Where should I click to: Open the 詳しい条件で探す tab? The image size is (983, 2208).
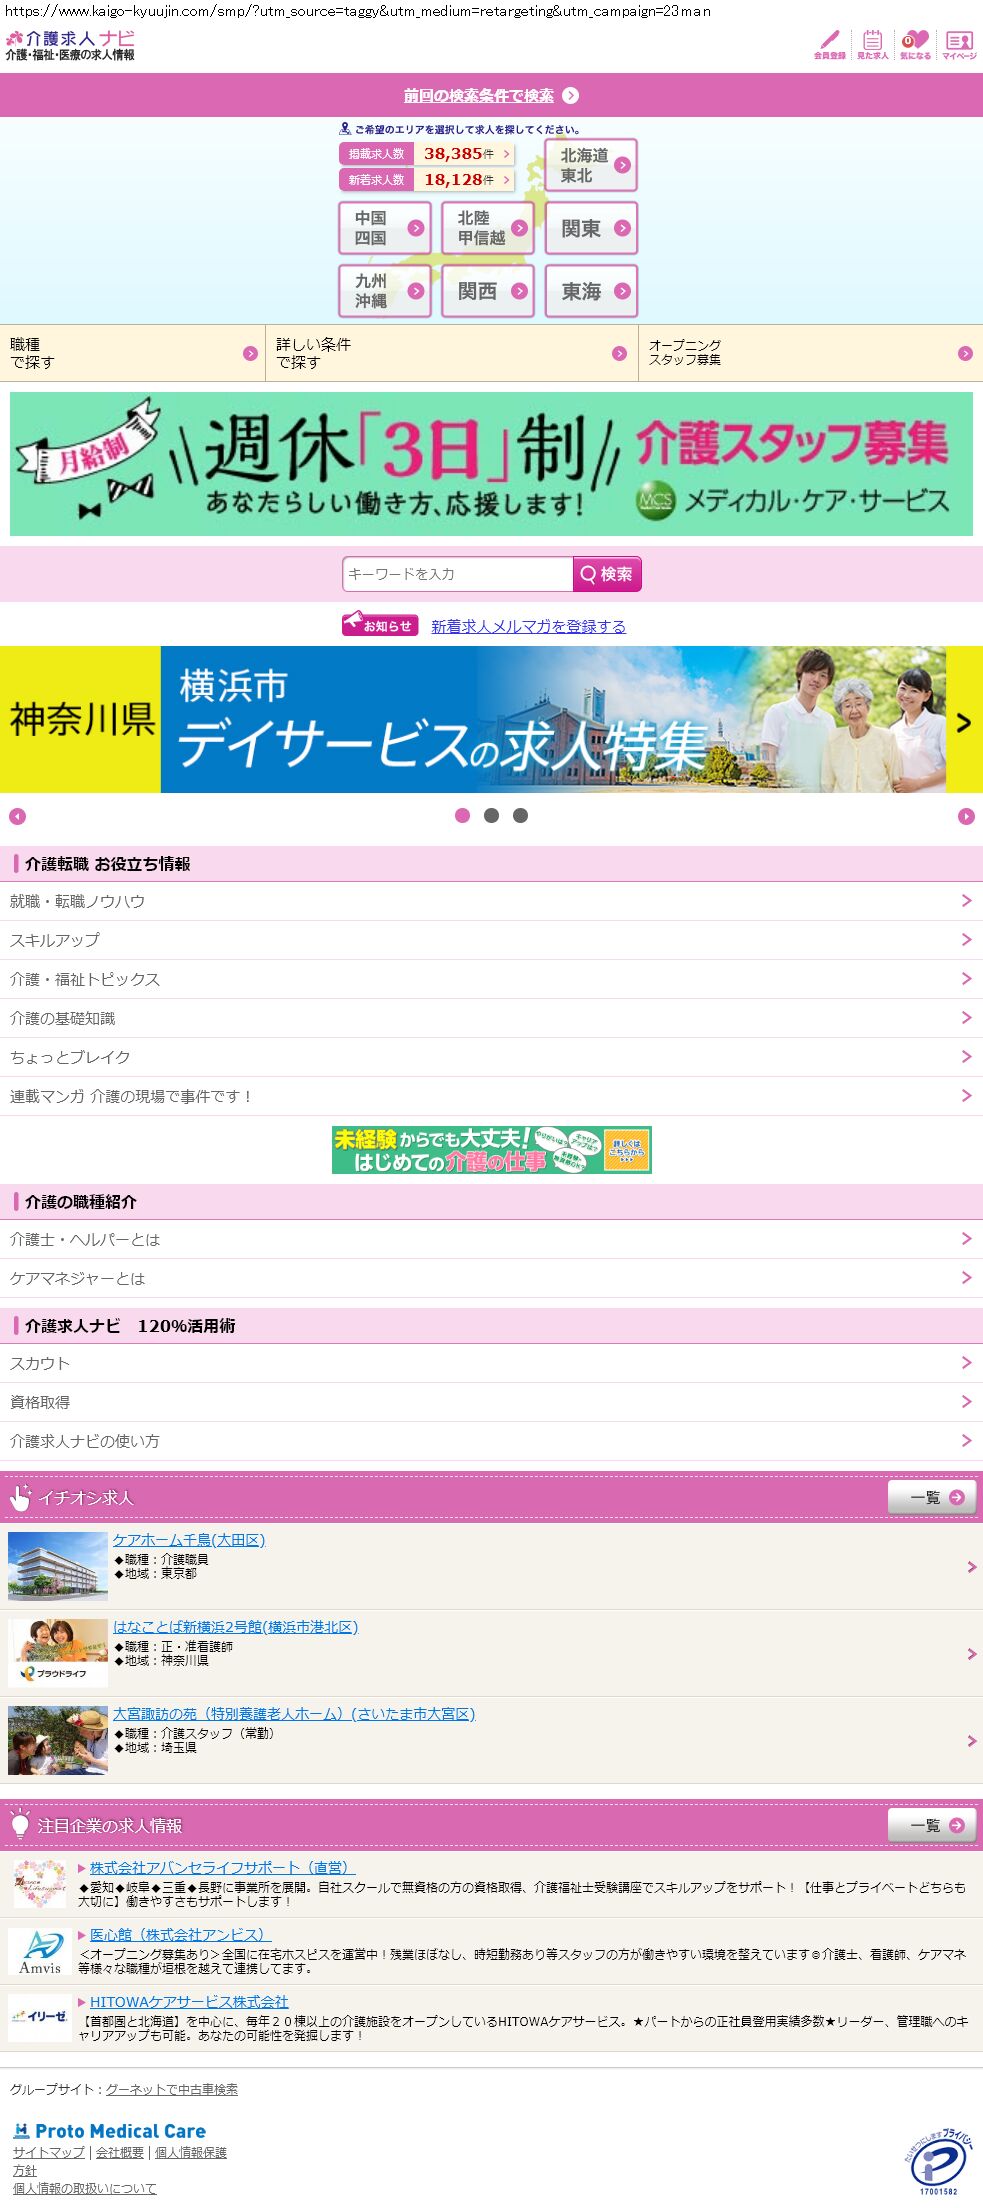tap(452, 353)
